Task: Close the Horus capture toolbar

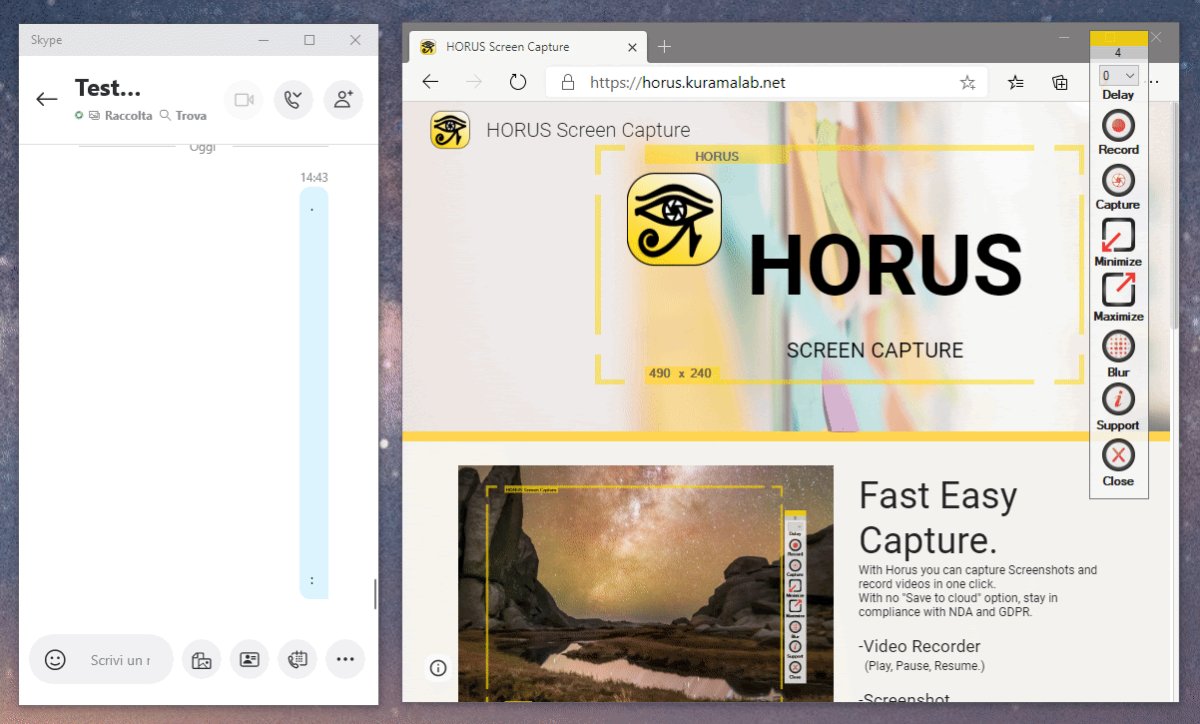Action: click(1118, 455)
